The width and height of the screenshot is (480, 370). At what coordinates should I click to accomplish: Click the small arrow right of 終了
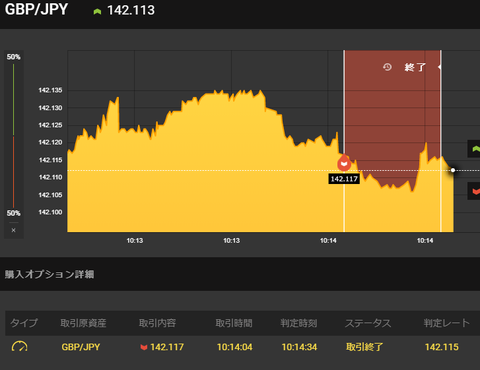coord(439,67)
